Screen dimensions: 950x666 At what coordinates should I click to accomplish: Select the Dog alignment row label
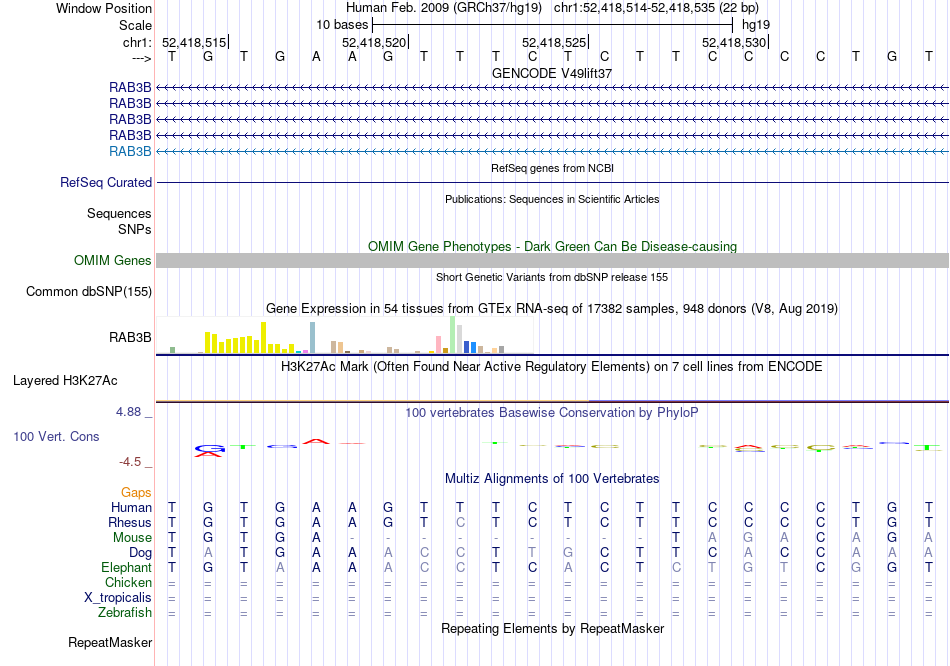pyautogui.click(x=140, y=553)
